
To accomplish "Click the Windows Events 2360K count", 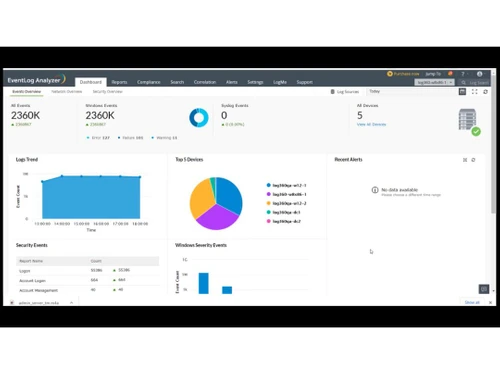I will (x=100, y=115).
